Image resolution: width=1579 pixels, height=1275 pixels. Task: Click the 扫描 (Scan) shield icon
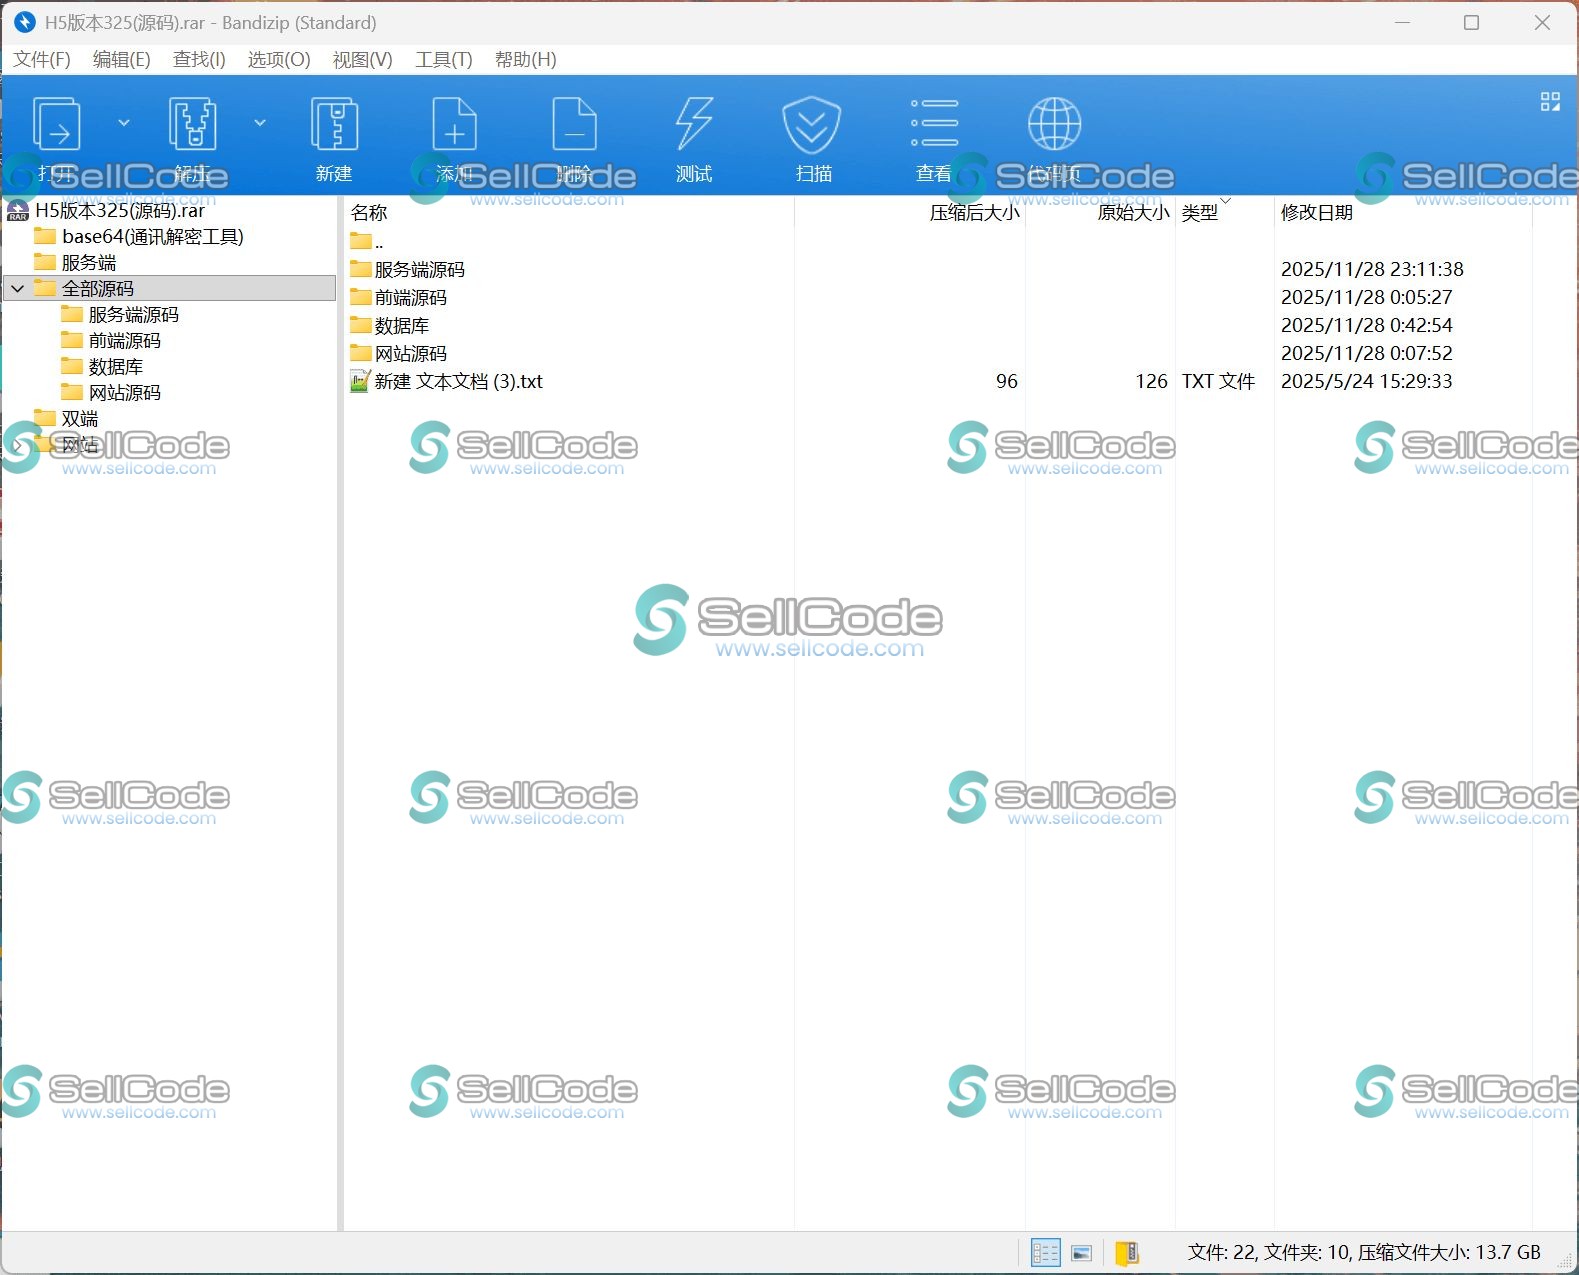812,127
